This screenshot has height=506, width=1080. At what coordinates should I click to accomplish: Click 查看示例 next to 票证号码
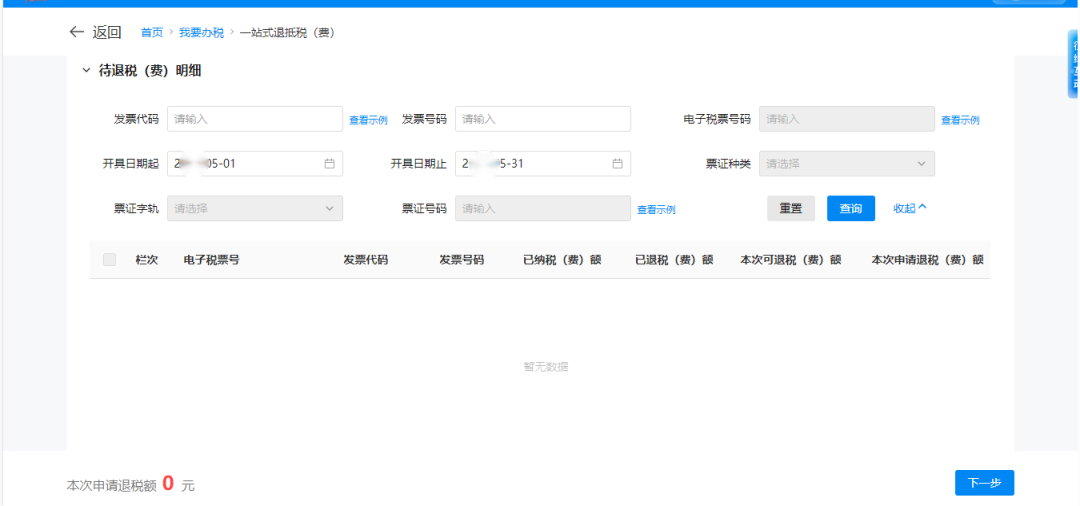tap(656, 210)
